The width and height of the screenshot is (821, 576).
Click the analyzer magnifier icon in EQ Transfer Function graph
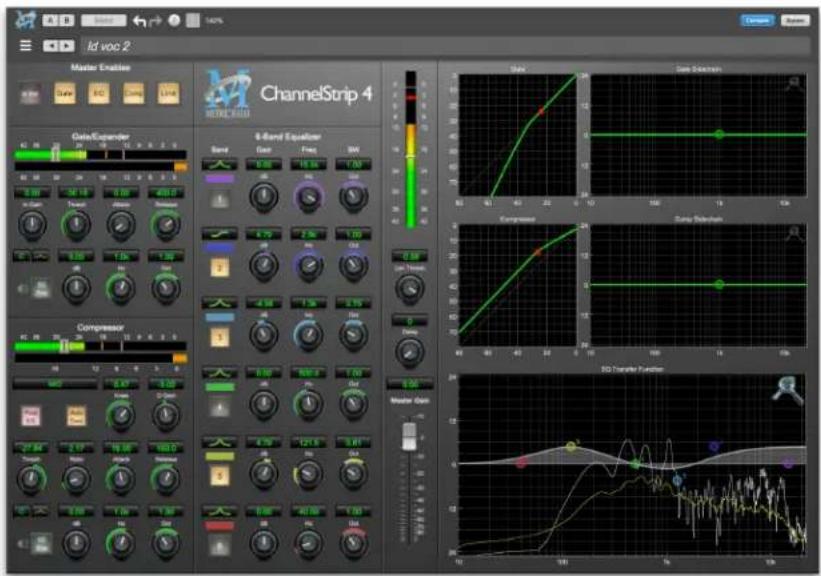pos(788,390)
